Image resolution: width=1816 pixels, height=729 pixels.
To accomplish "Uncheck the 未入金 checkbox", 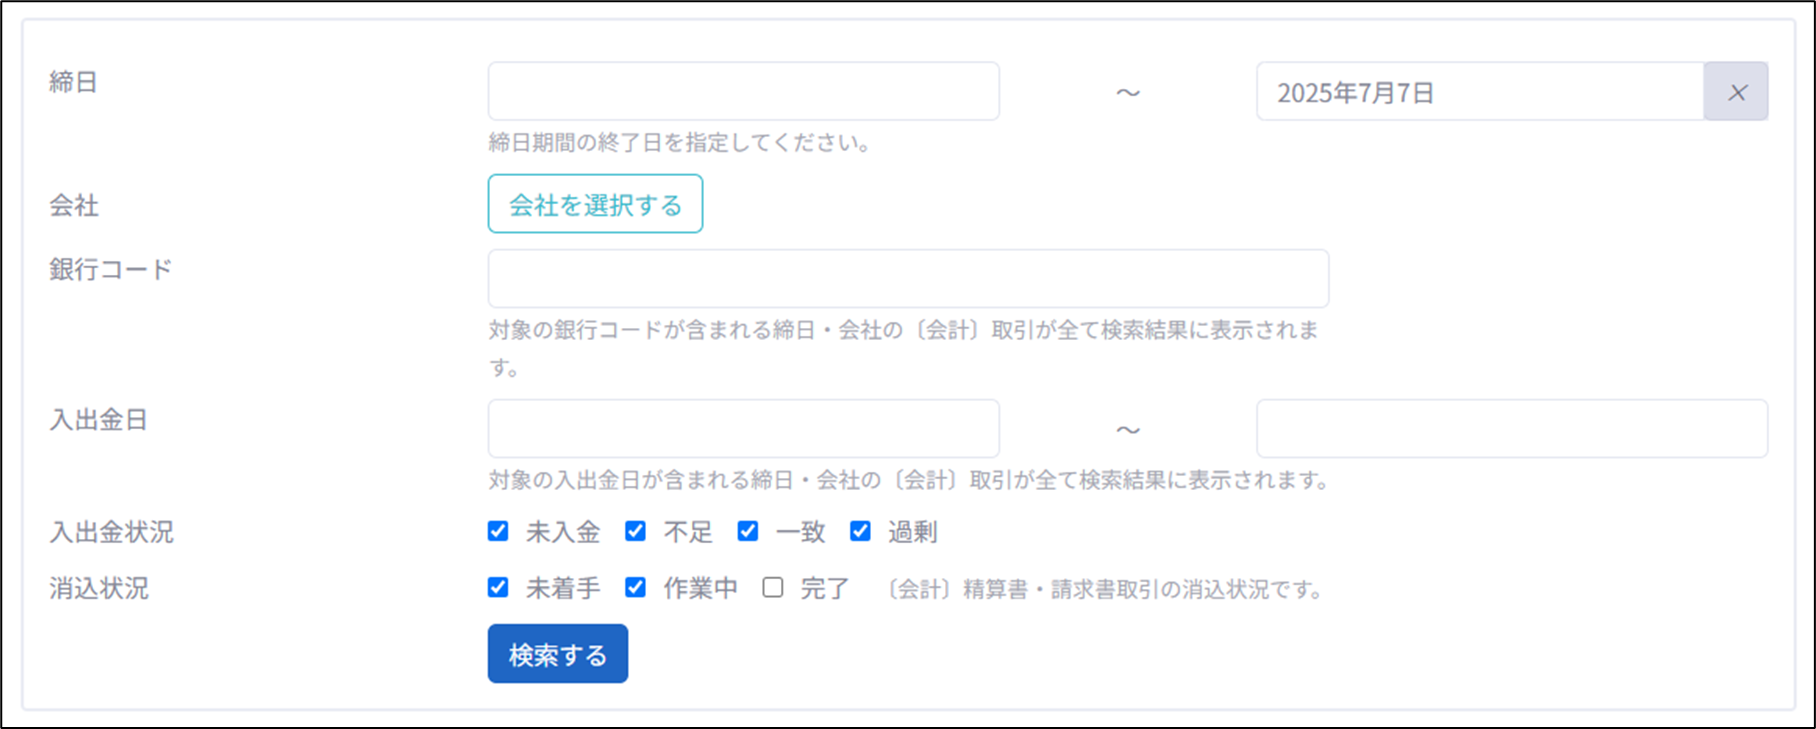I will [x=498, y=531].
